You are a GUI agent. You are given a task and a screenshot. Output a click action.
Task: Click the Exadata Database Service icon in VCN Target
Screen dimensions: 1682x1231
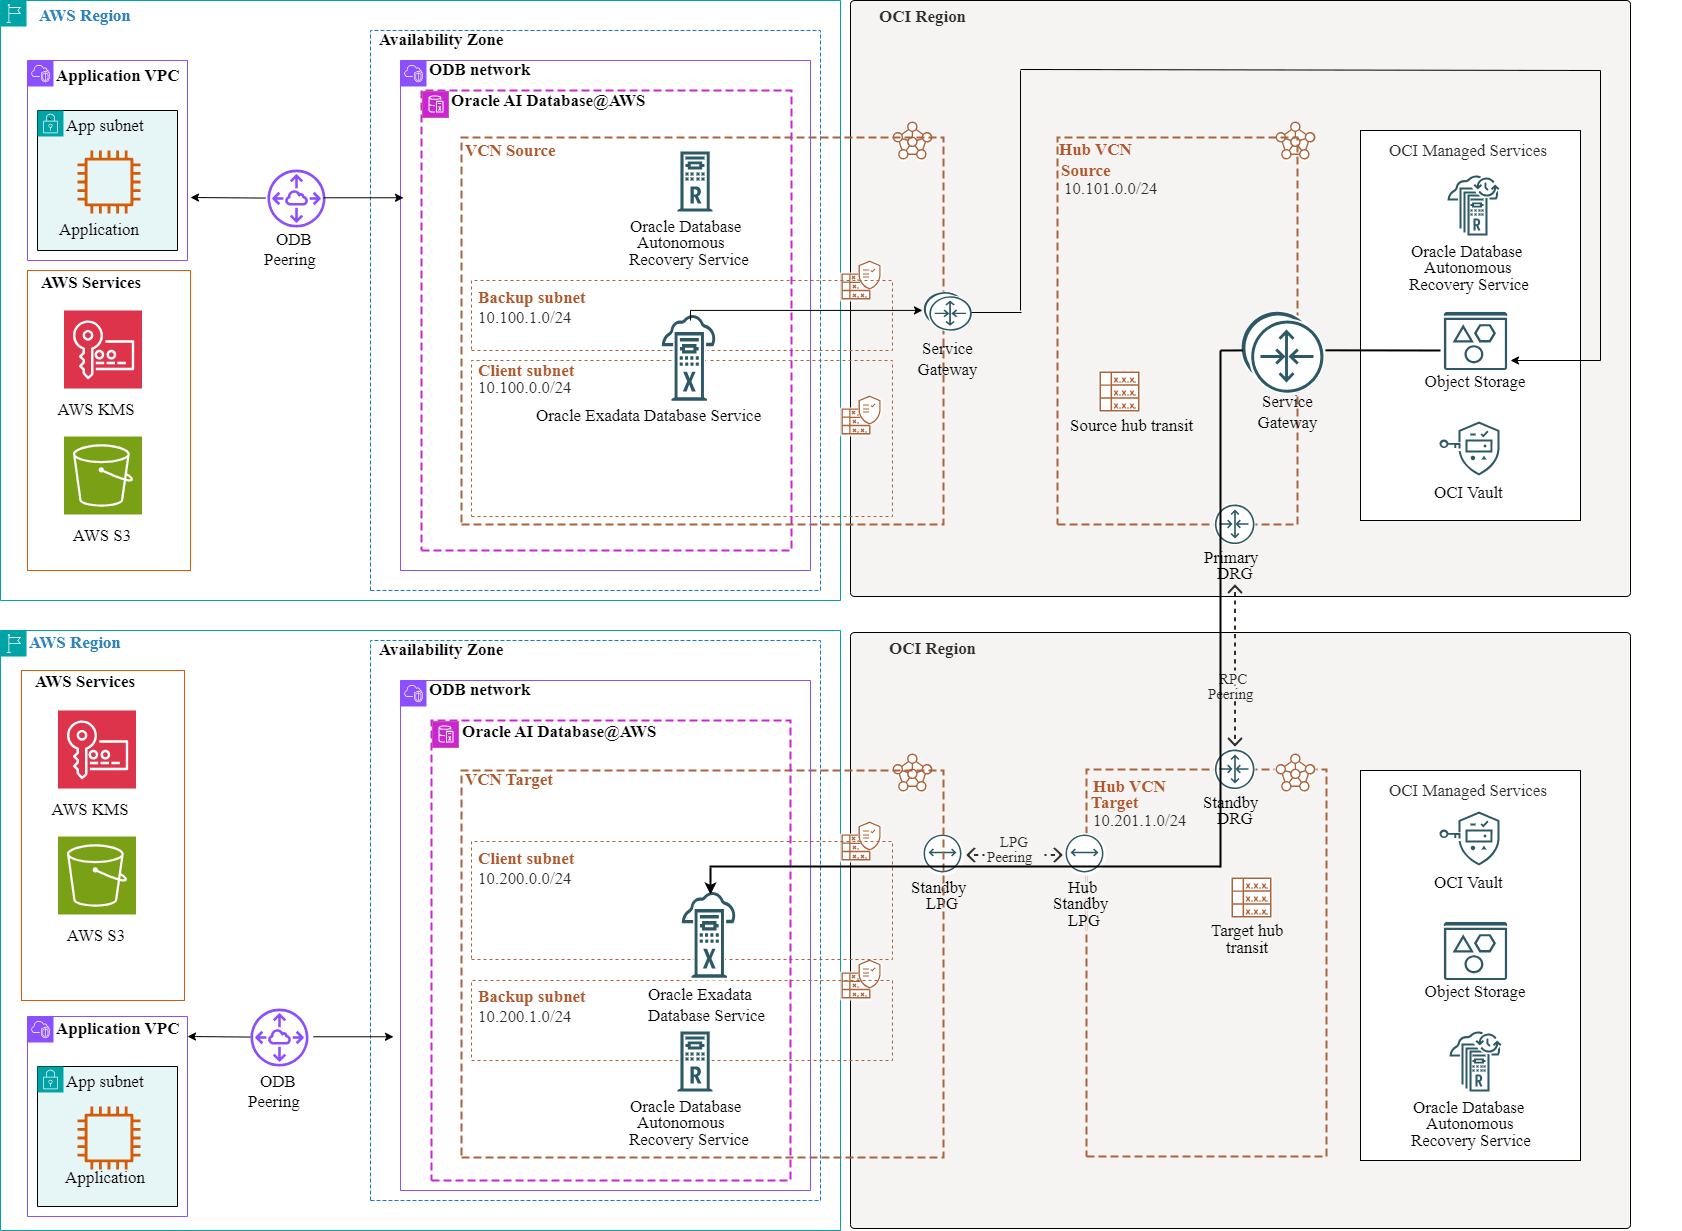pos(709,935)
